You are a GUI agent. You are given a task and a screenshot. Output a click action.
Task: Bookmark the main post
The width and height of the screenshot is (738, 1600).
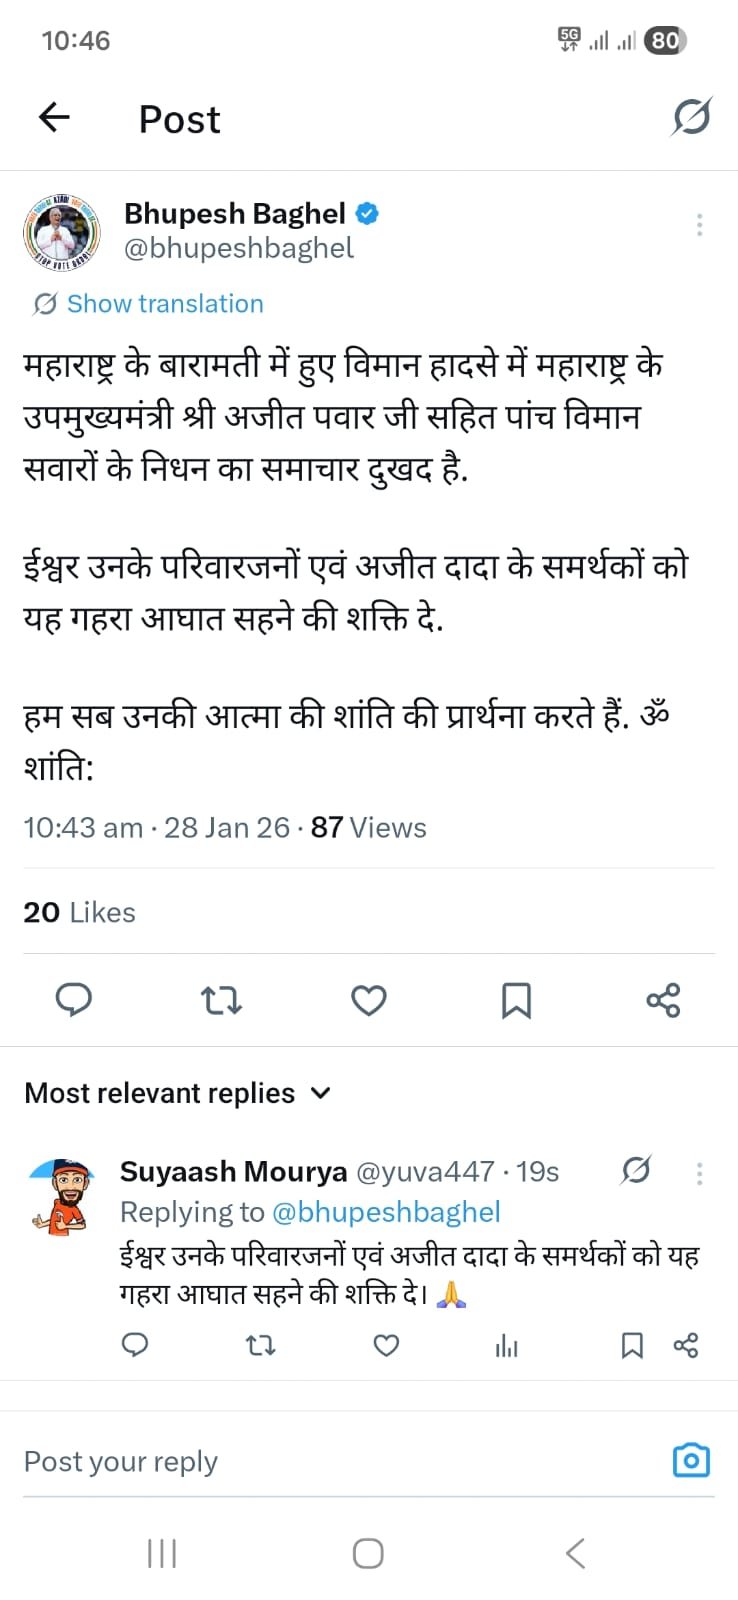pos(516,999)
